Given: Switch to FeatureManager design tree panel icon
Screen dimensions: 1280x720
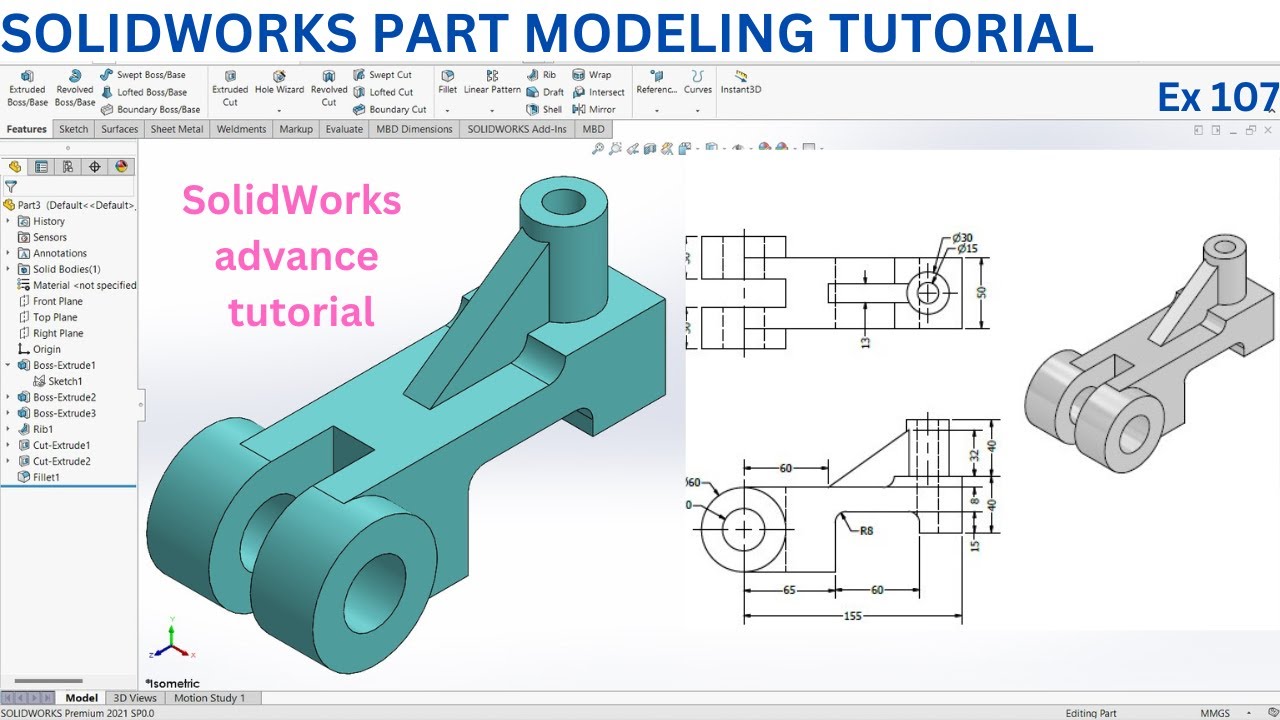Looking at the screenshot, I should point(15,167).
